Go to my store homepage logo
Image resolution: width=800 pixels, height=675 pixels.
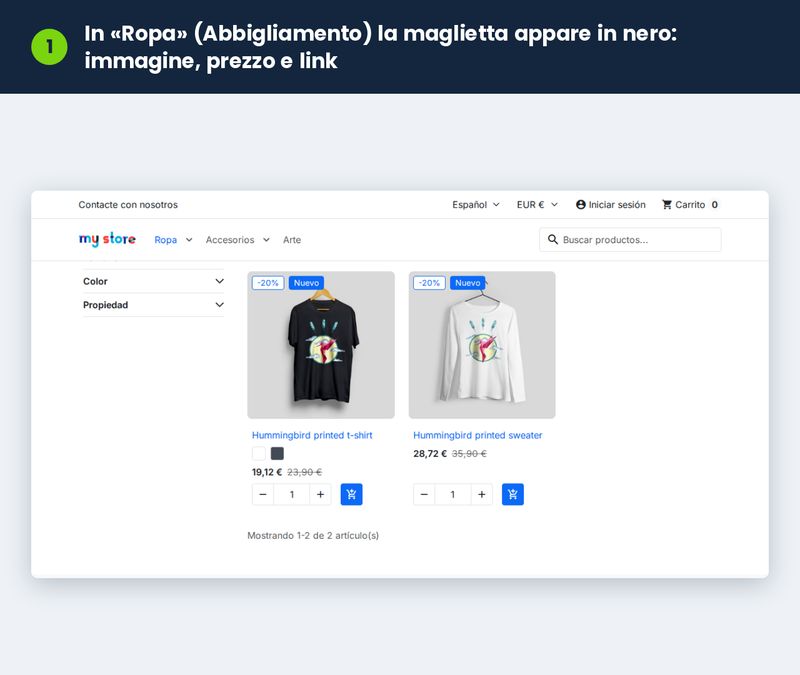(107, 239)
